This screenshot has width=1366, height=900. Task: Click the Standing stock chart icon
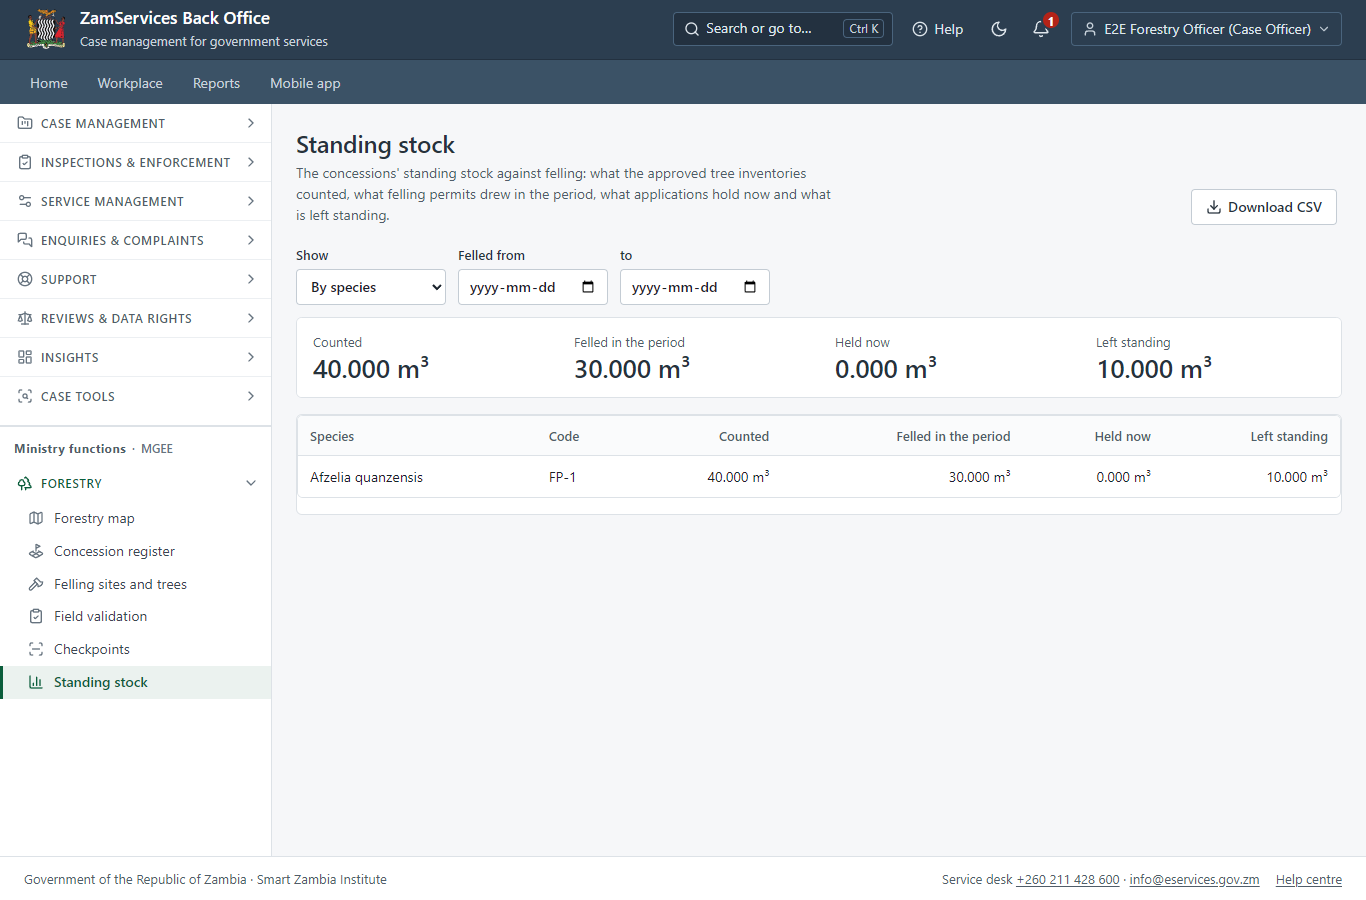point(36,682)
